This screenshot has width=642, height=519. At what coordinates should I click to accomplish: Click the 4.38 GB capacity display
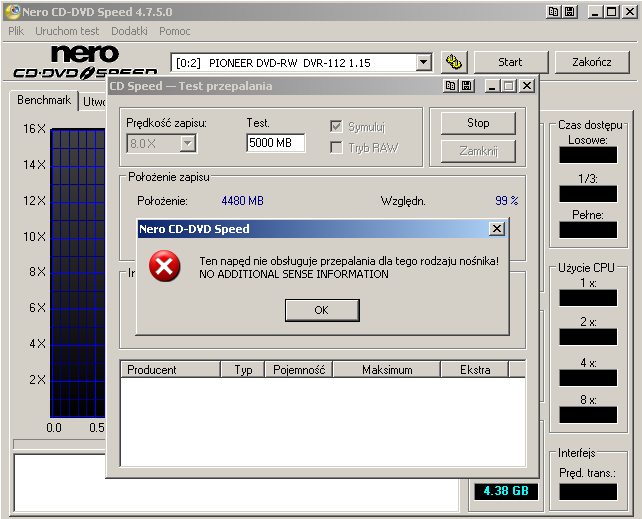pyautogui.click(x=506, y=491)
